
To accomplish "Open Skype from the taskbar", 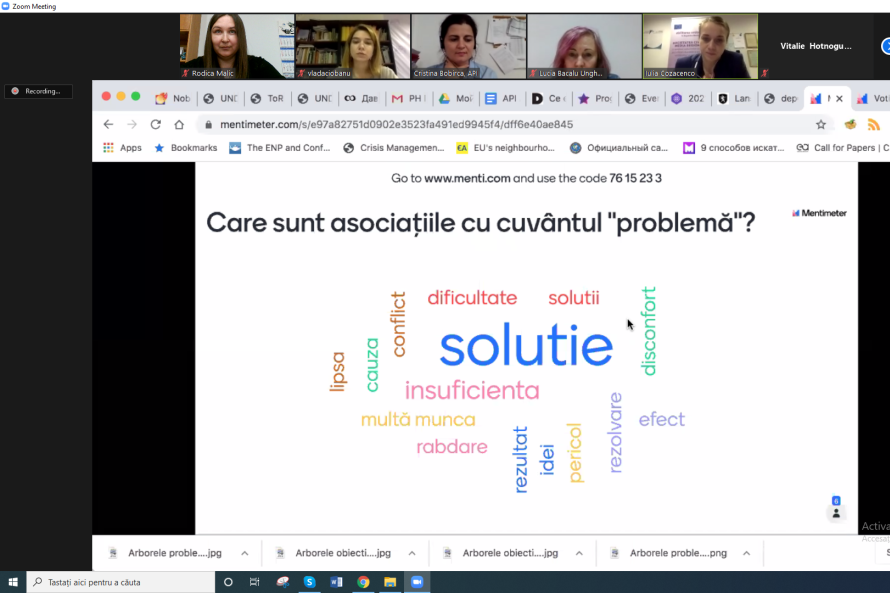I will 309,582.
